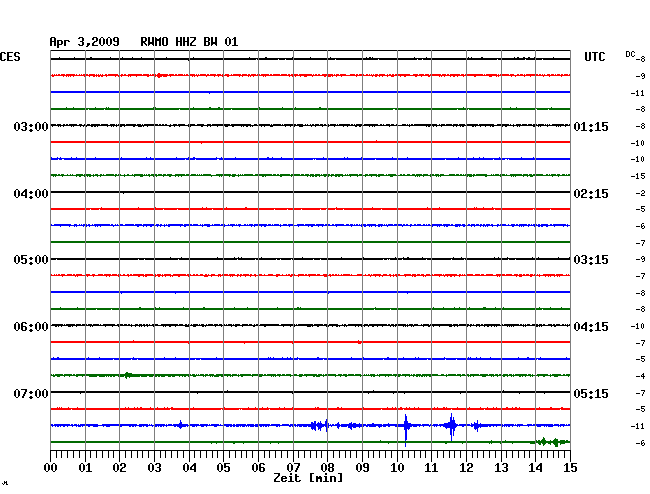Click minute label "05" on time axis
650x494 pixels.
pos(223,468)
